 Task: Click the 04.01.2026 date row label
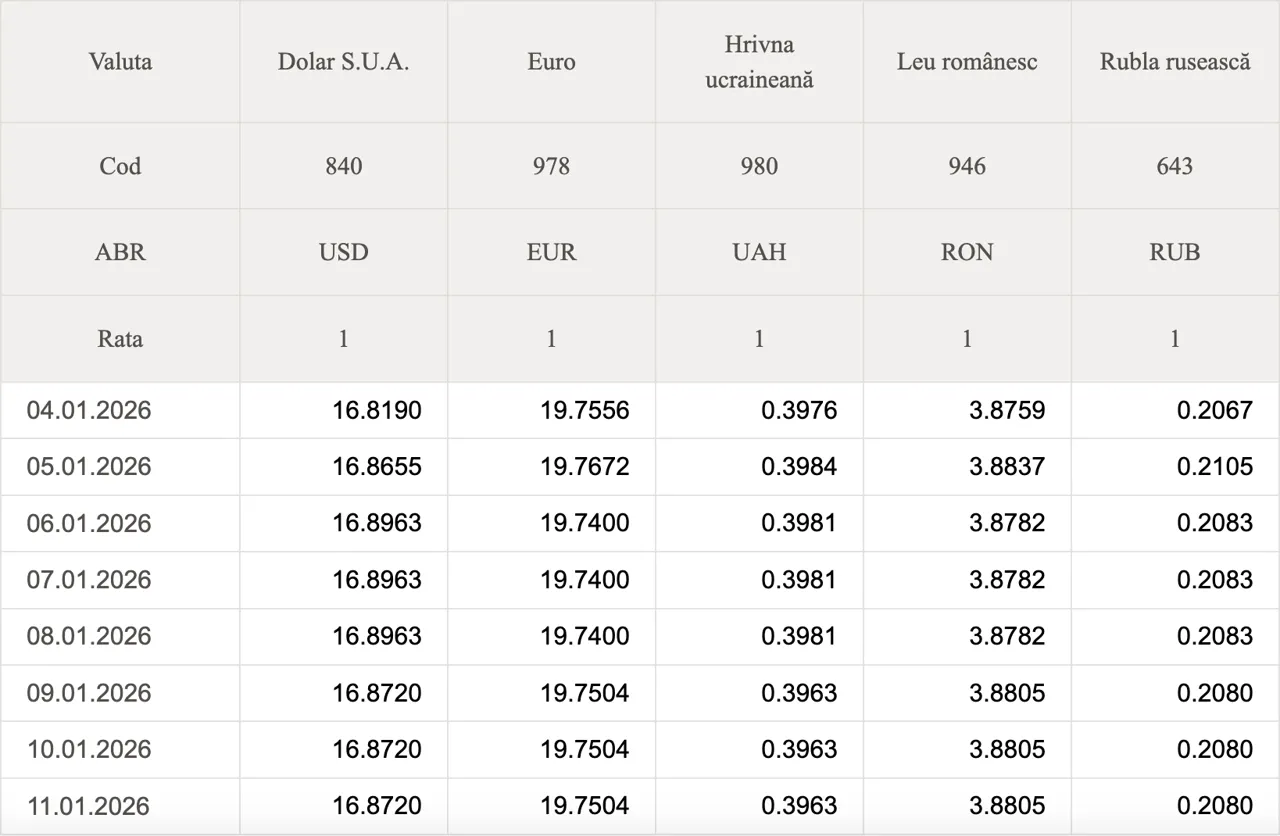click(89, 410)
